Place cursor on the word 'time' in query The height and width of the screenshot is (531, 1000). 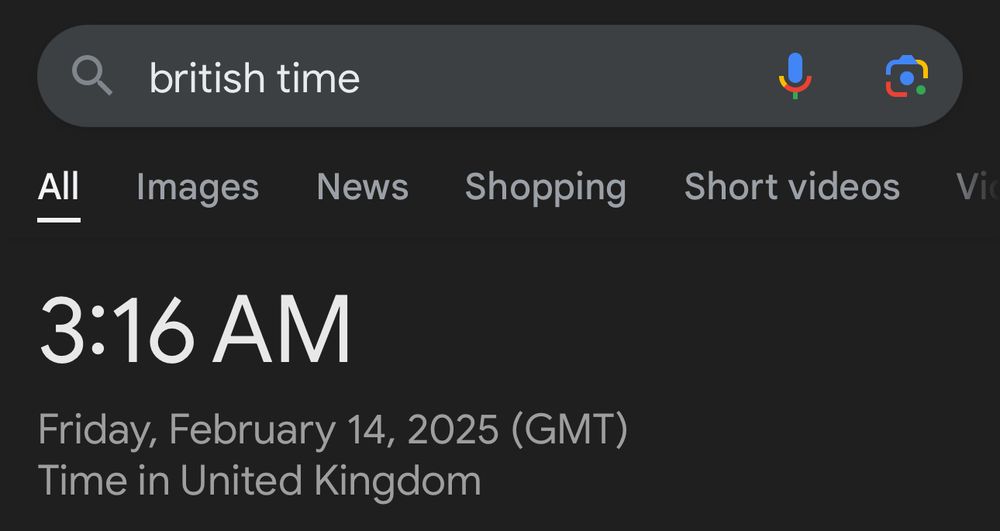click(318, 78)
